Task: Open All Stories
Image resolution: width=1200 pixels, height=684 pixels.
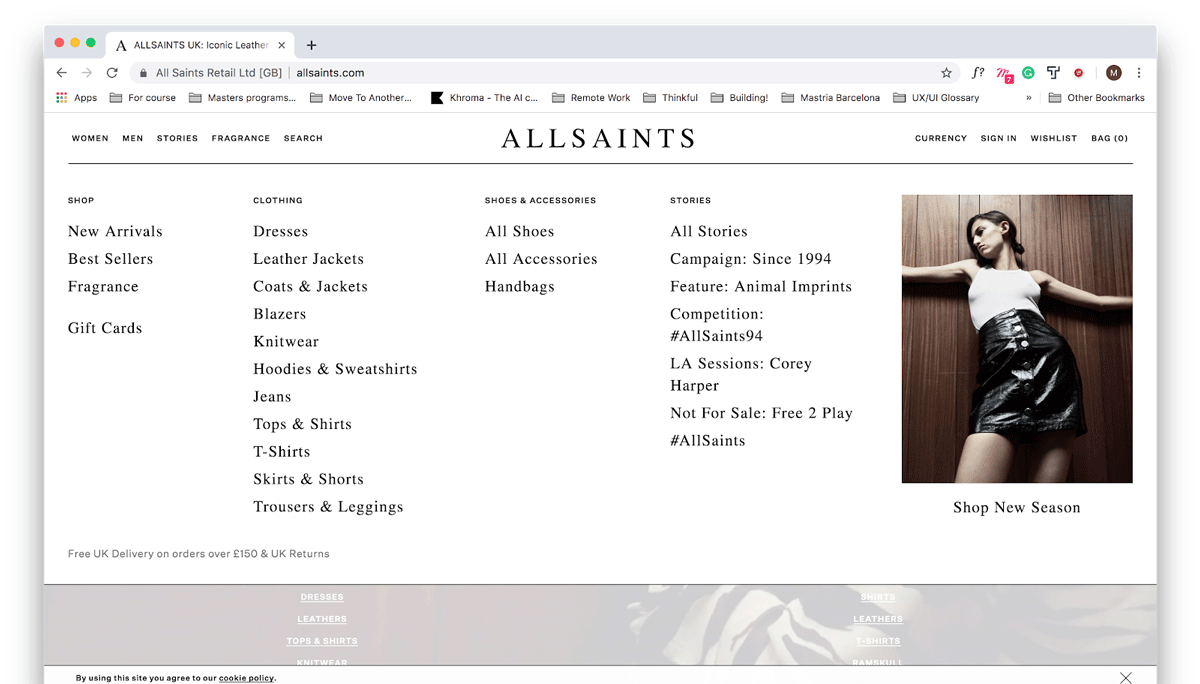Action: (x=709, y=231)
